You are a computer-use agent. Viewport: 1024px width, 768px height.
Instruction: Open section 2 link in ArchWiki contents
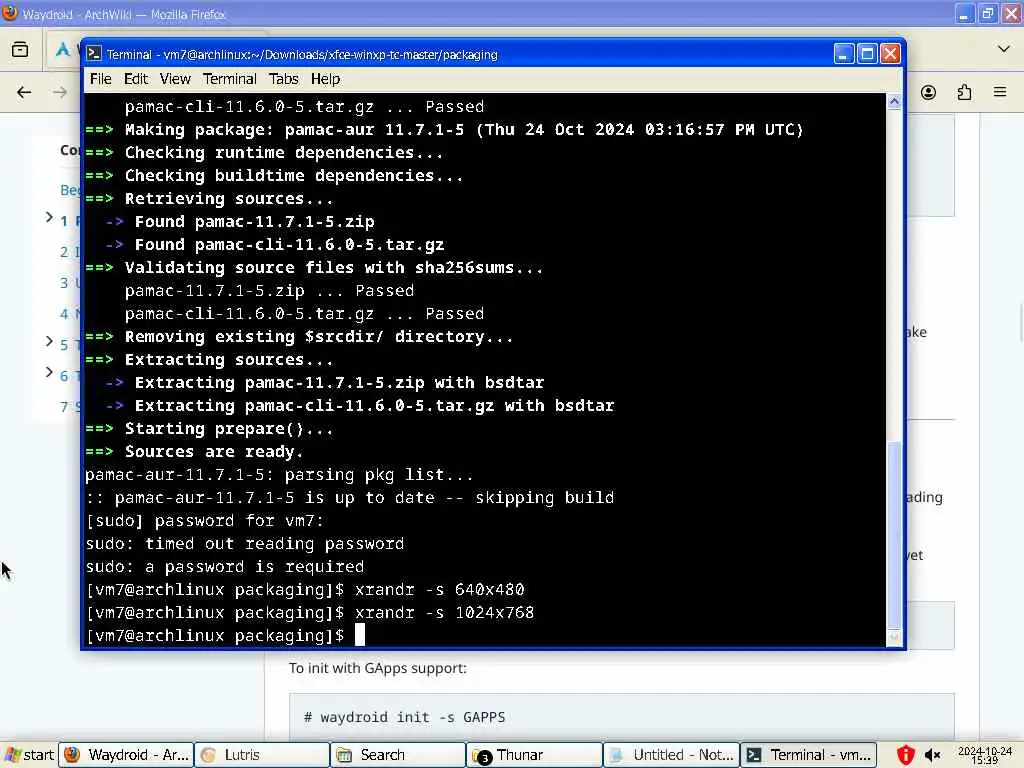[69, 252]
